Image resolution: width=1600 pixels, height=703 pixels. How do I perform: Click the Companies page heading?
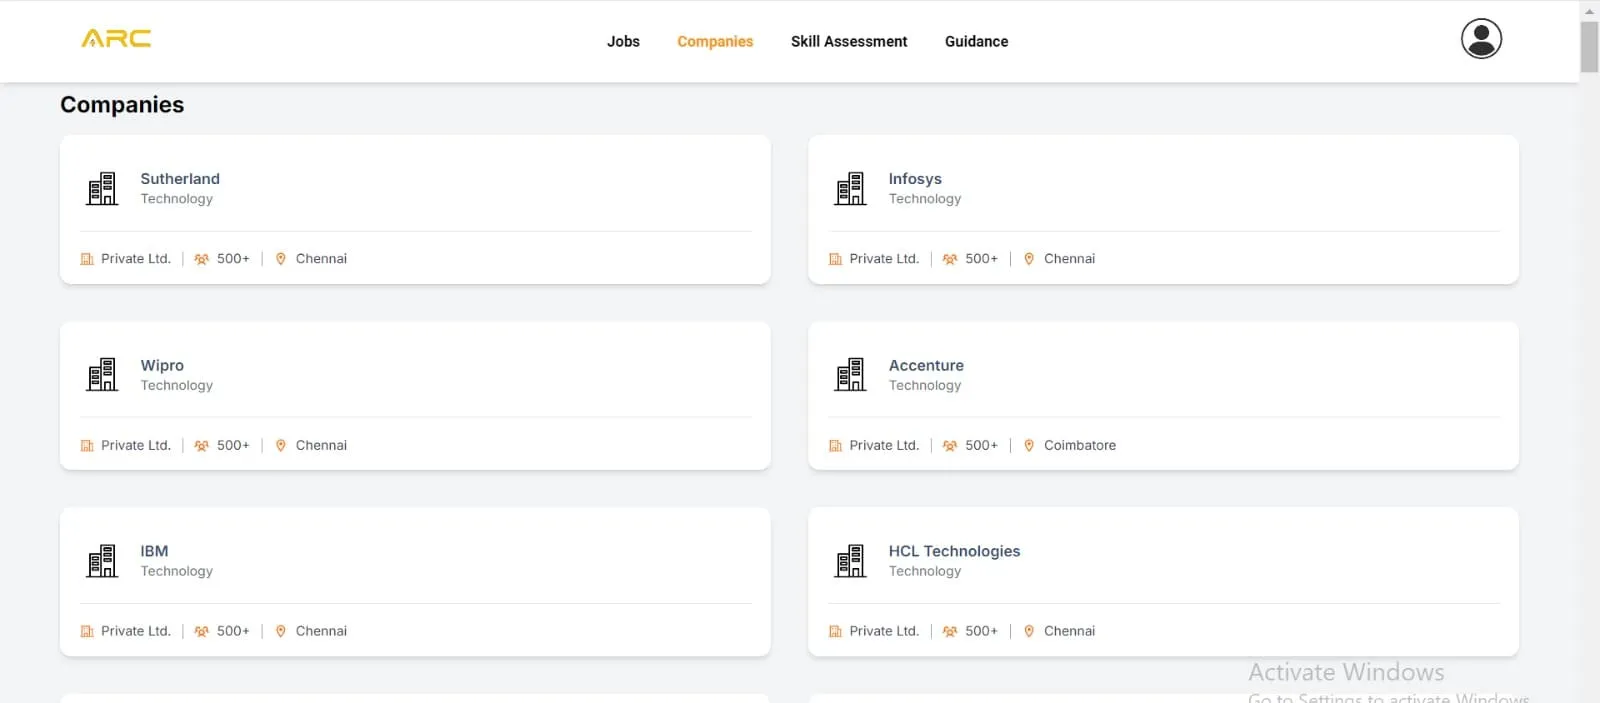pyautogui.click(x=122, y=105)
